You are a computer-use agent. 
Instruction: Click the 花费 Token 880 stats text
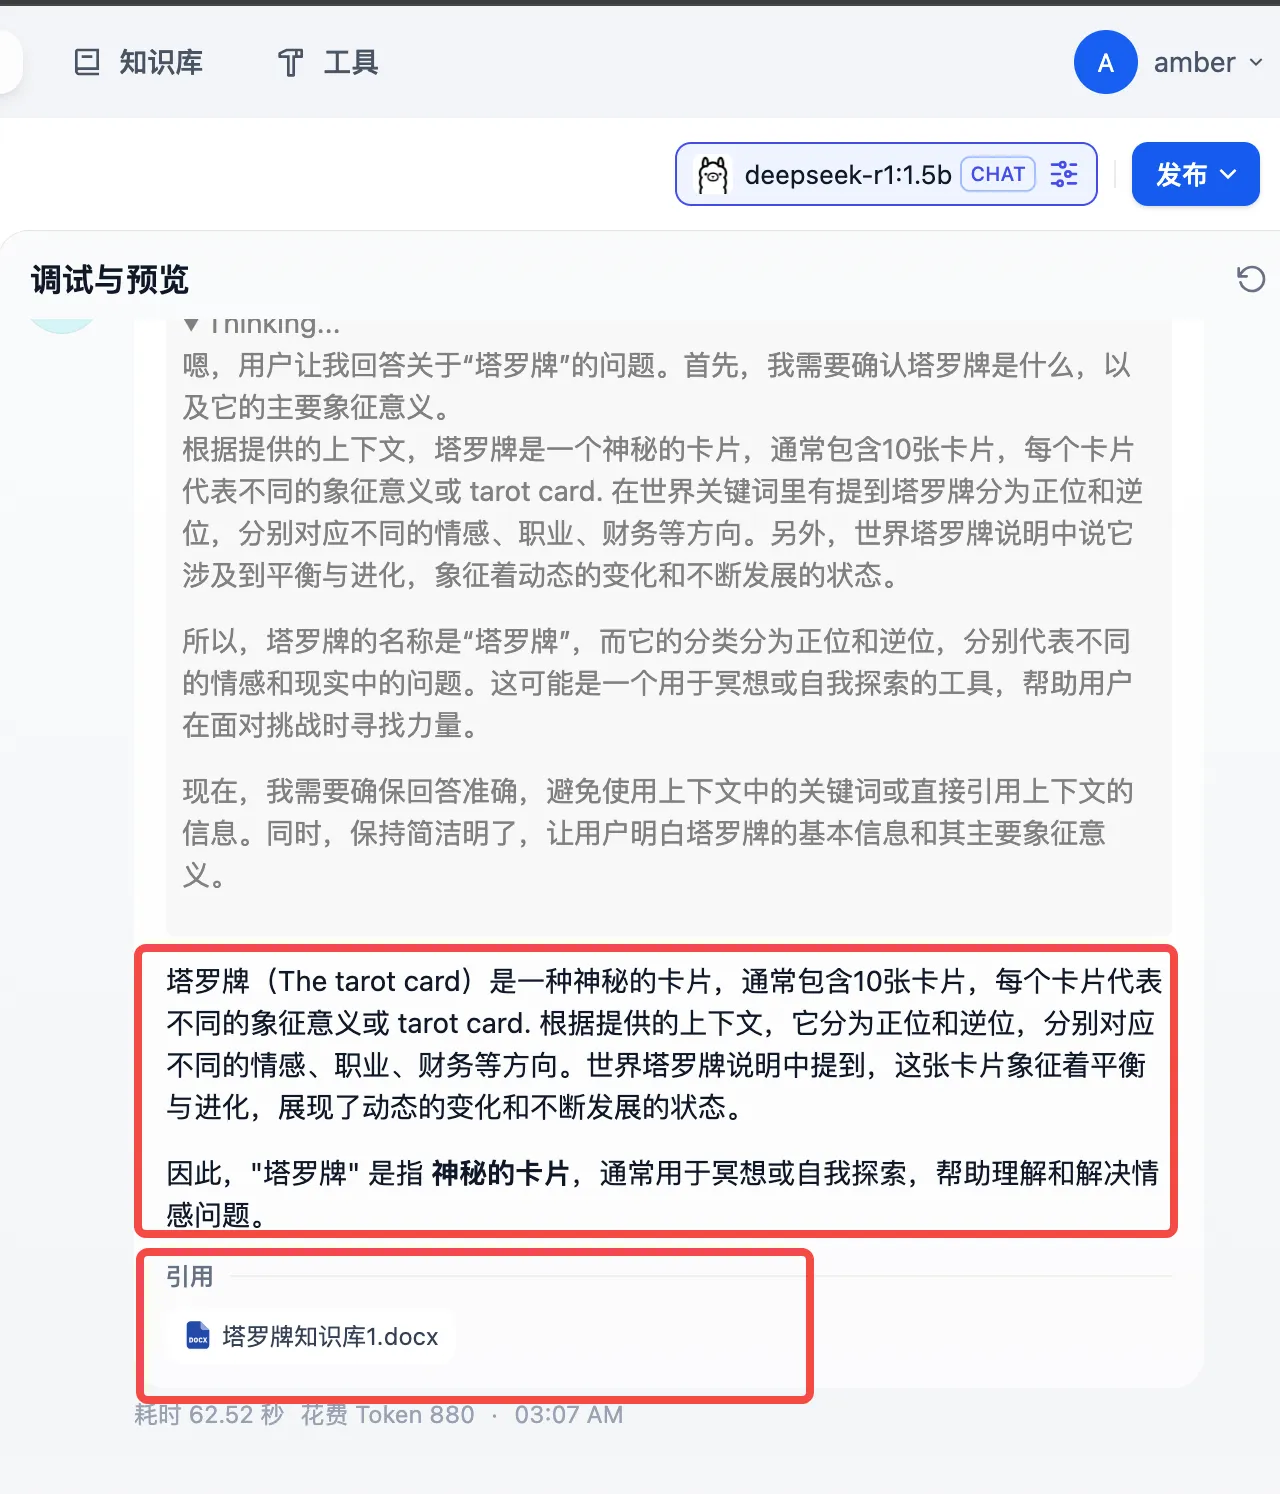coord(388,1415)
